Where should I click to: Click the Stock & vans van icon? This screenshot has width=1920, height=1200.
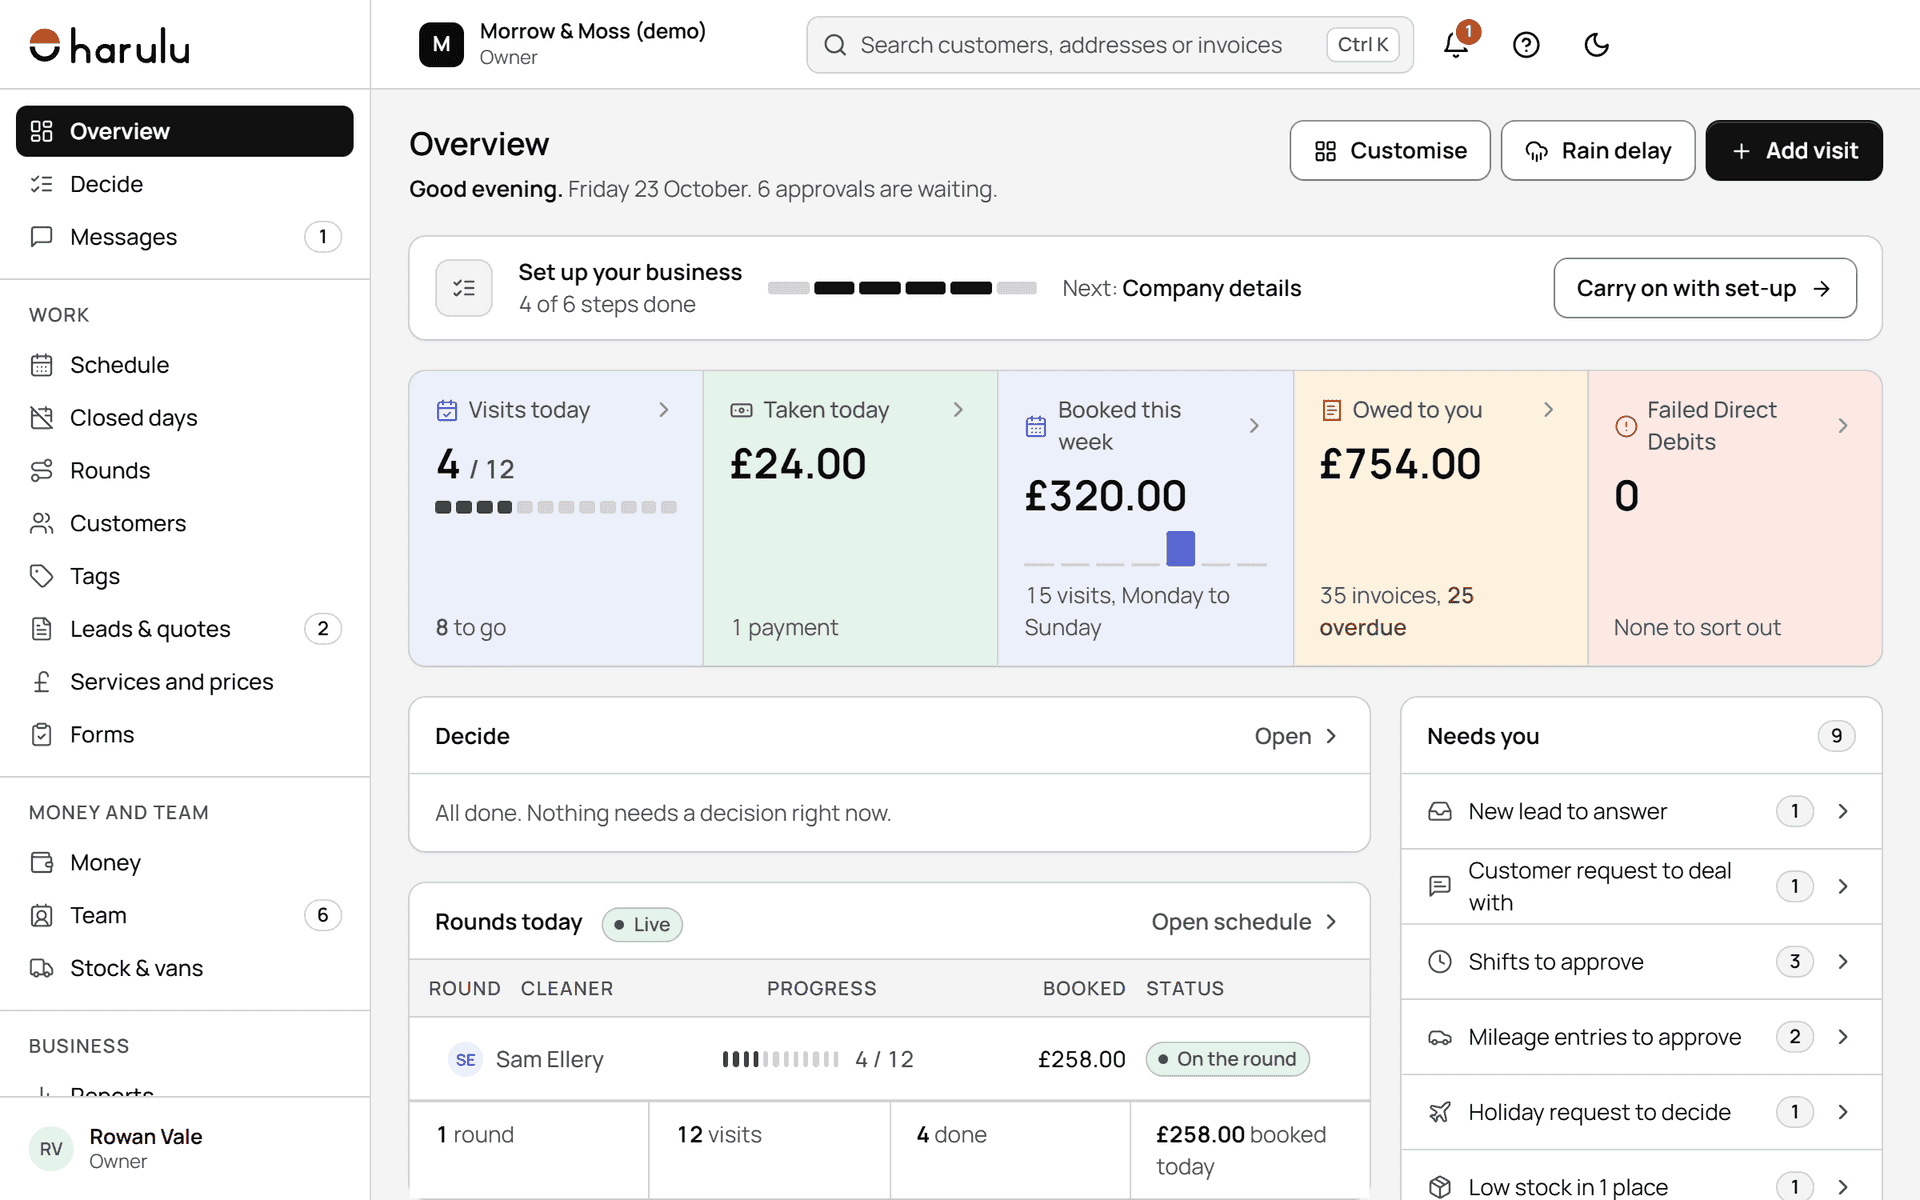coord(41,969)
